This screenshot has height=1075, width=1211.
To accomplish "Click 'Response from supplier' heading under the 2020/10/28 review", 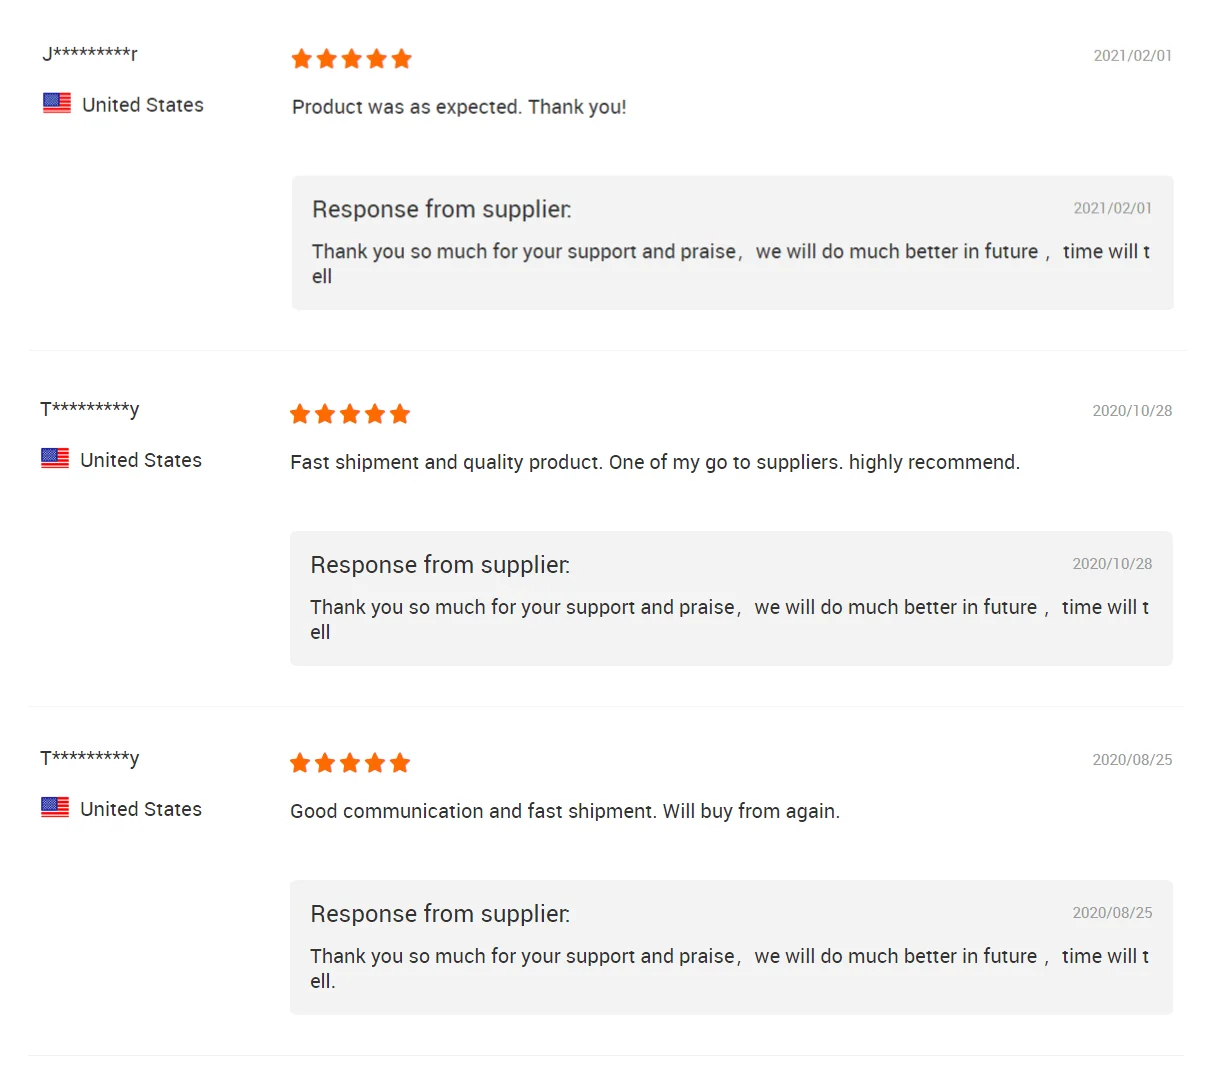I will [x=440, y=565].
